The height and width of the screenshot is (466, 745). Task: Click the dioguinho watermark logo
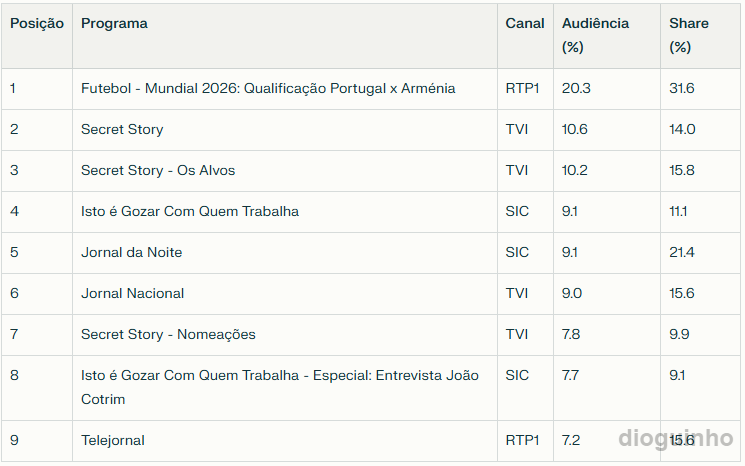pyautogui.click(x=674, y=437)
